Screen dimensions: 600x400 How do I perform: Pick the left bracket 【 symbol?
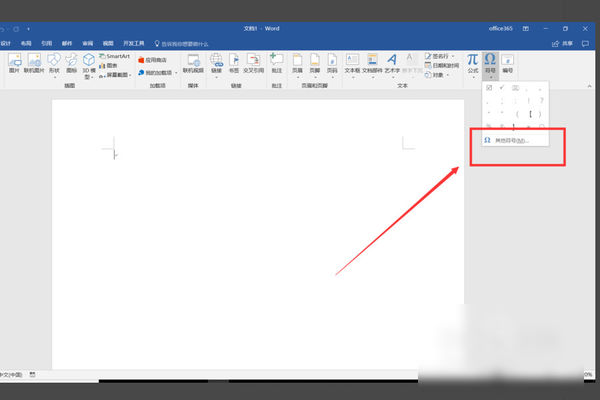coord(530,114)
